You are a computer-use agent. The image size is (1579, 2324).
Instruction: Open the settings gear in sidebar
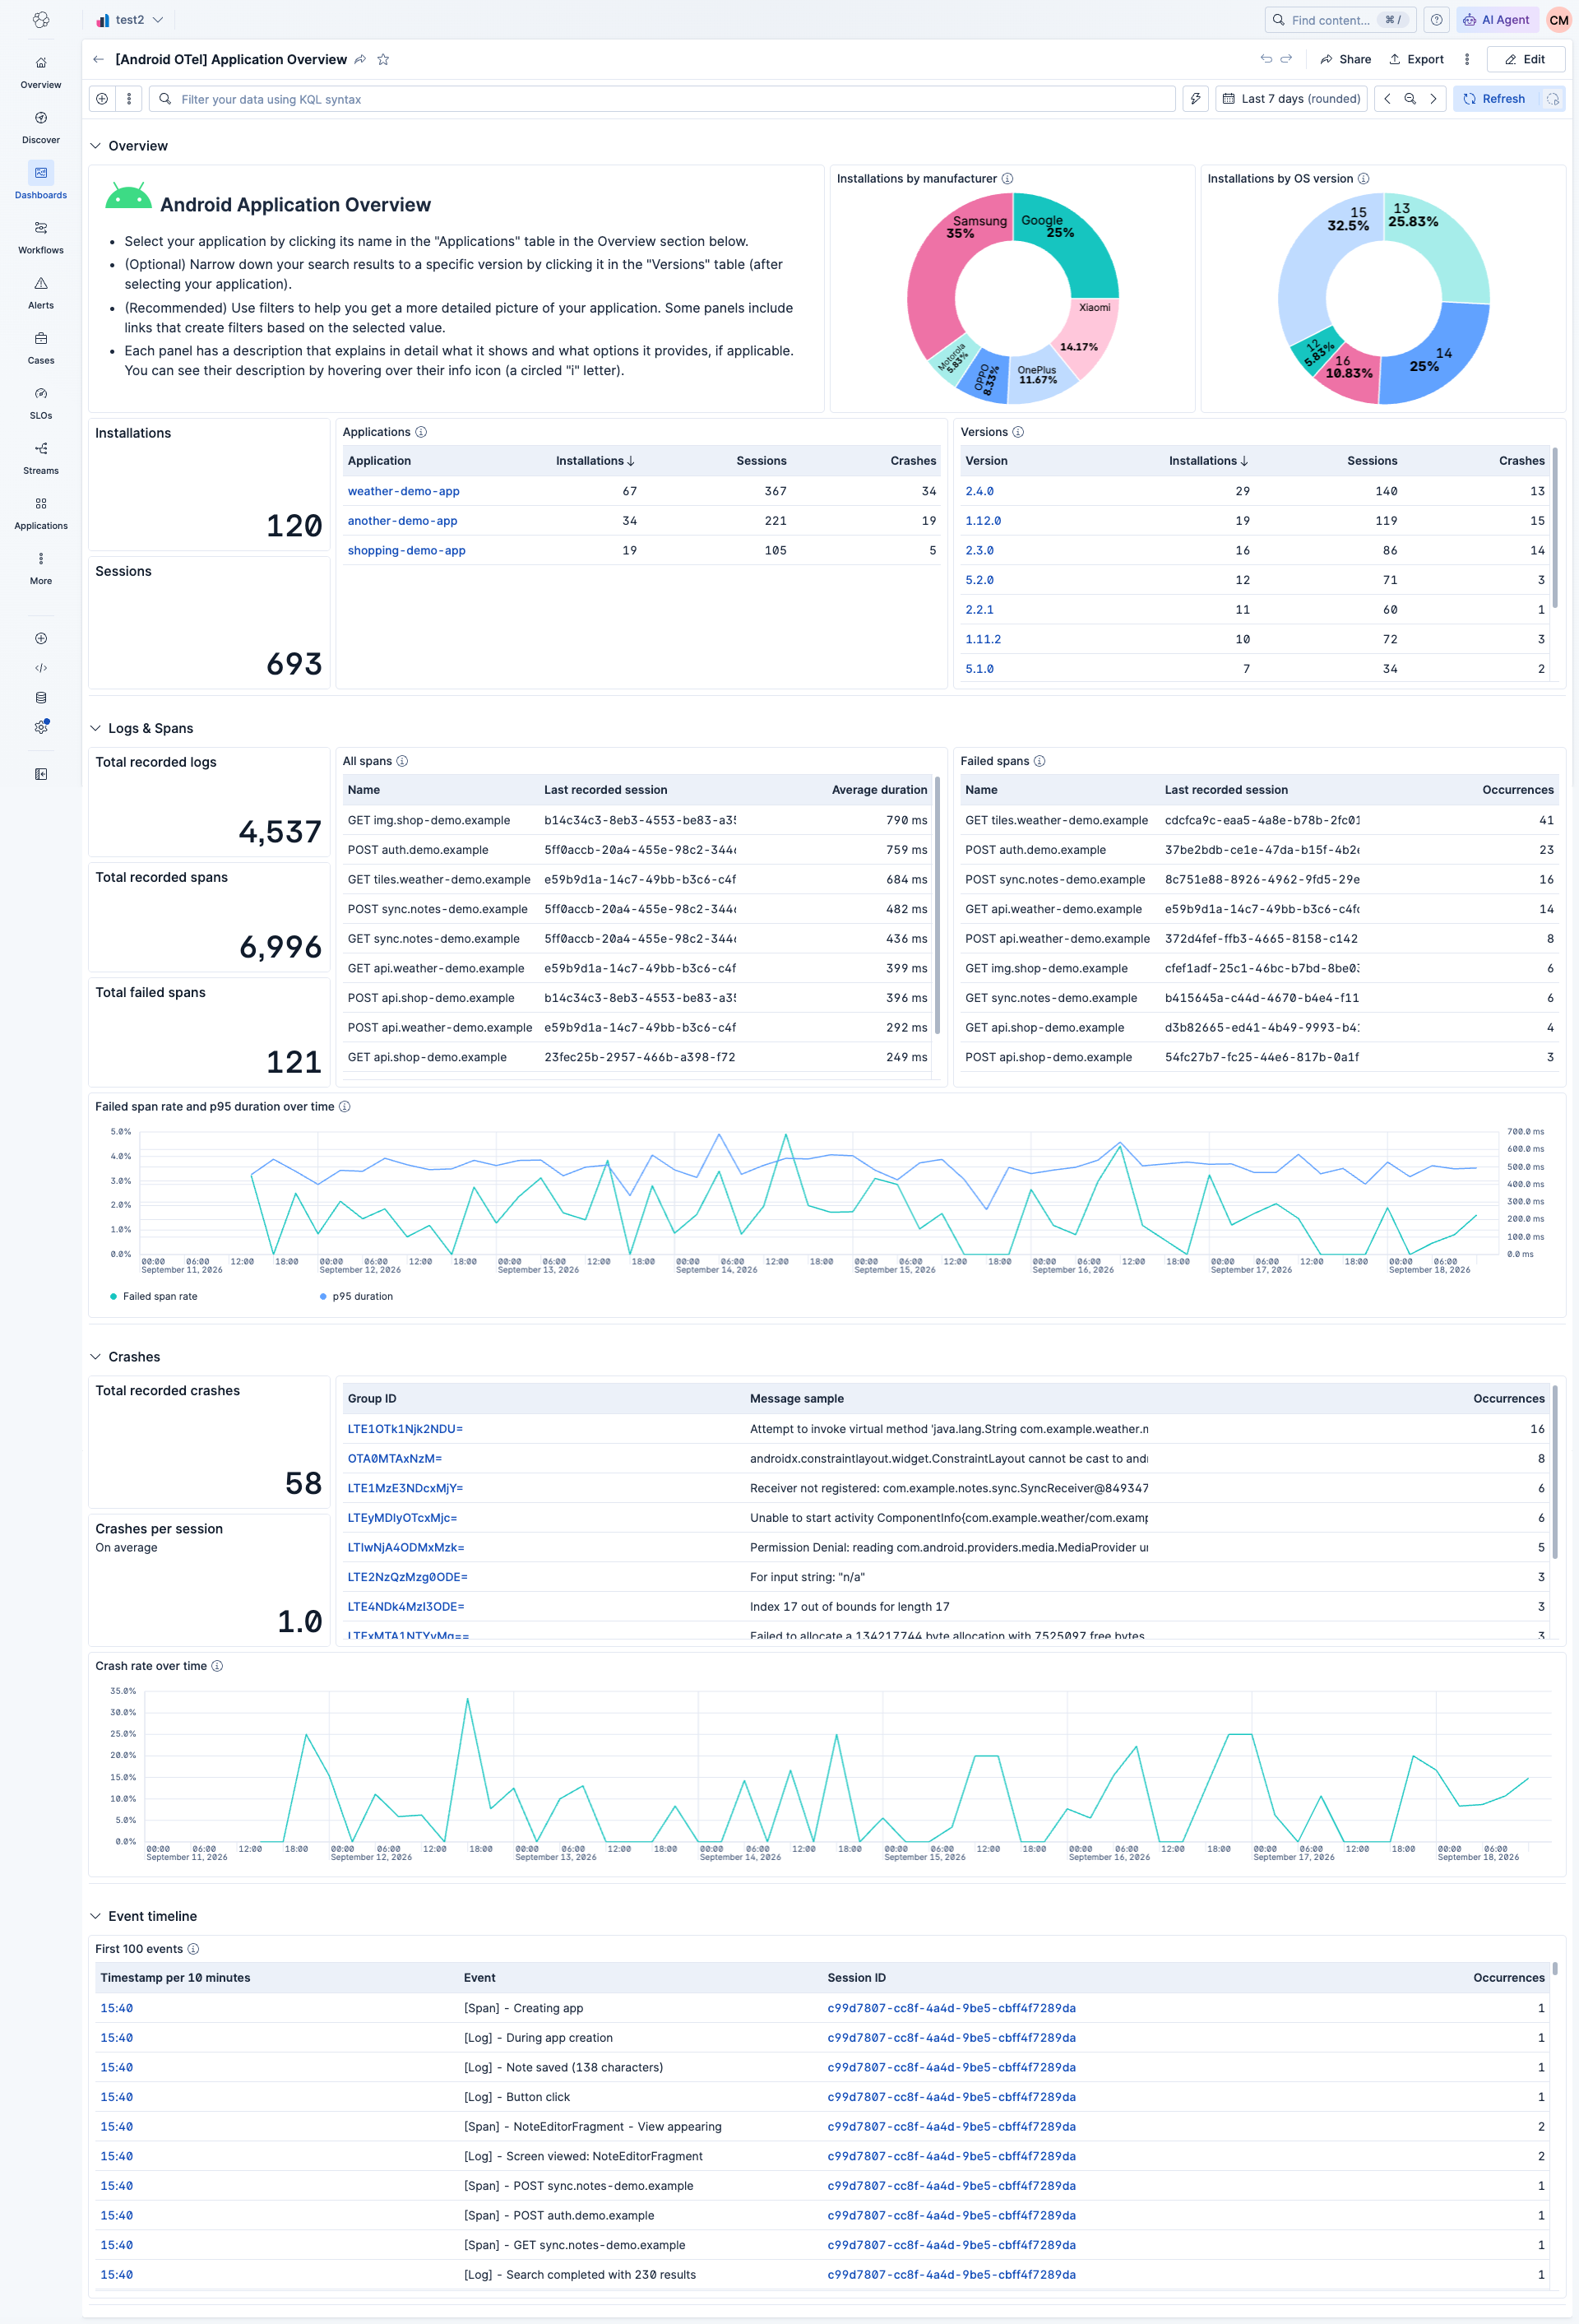41,727
